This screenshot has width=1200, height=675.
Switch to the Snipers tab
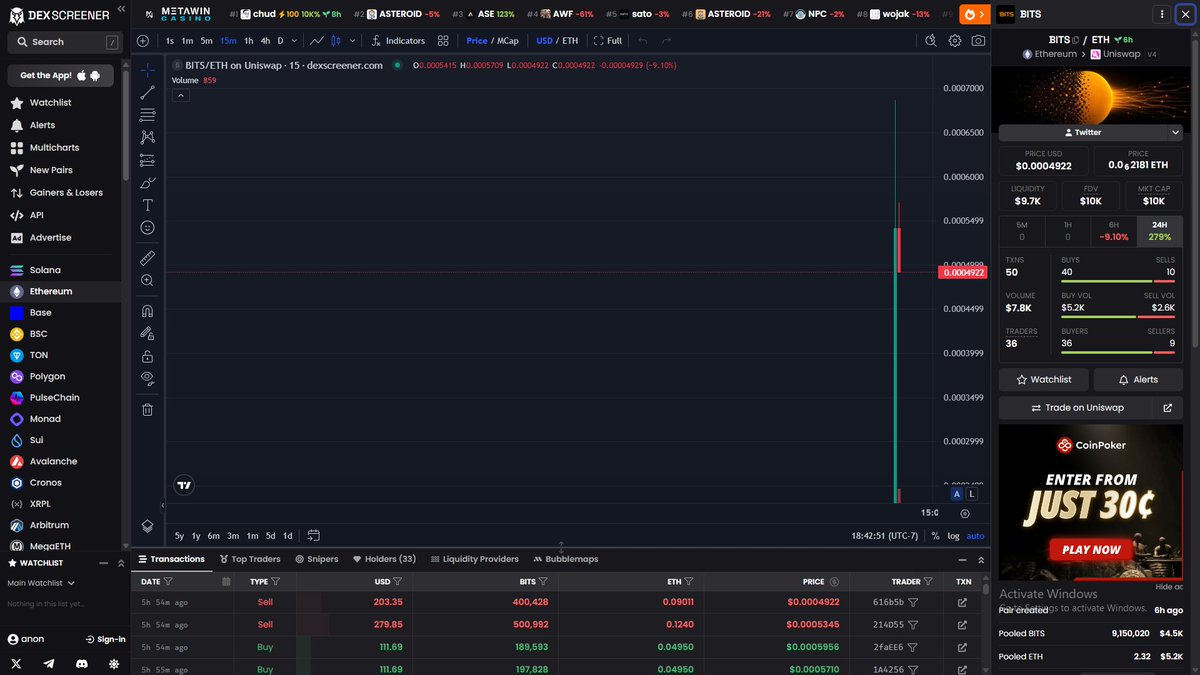click(x=316, y=559)
